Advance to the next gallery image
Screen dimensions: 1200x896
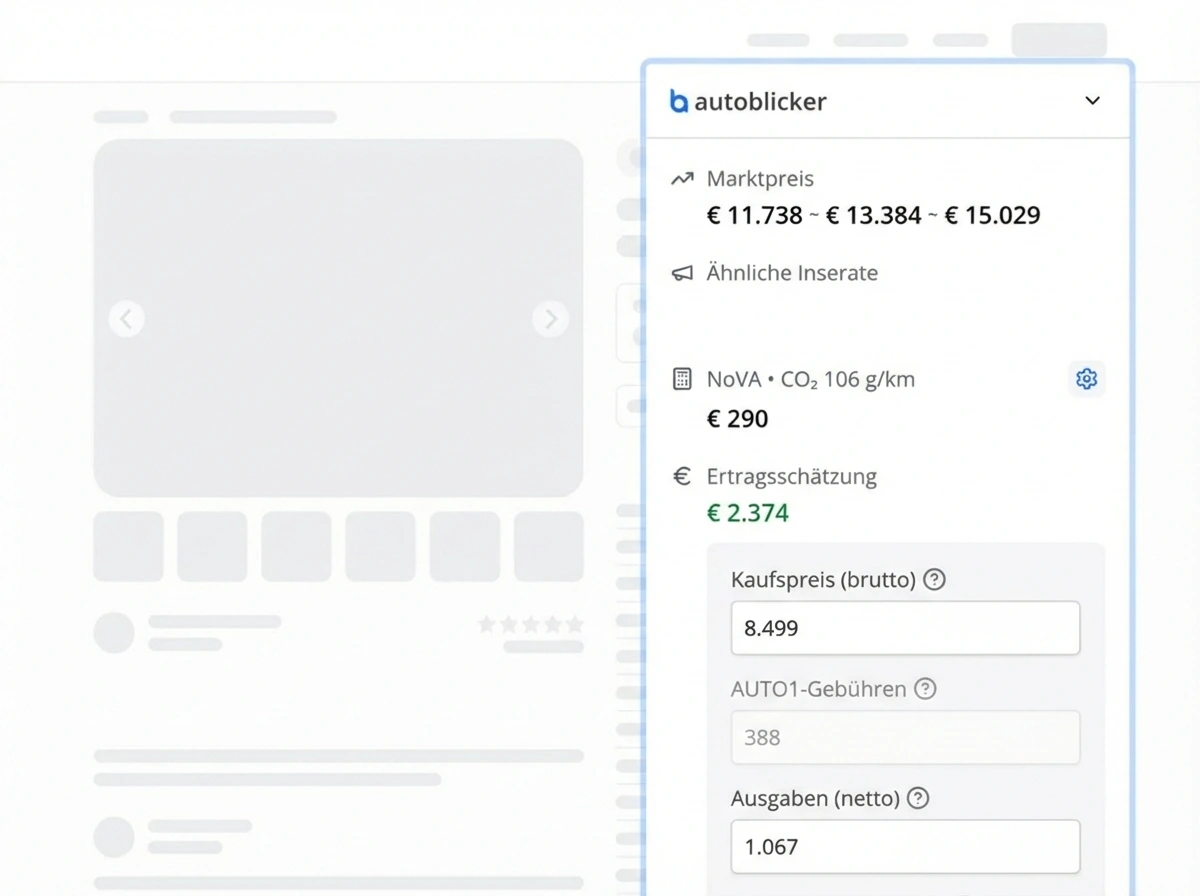pos(550,319)
